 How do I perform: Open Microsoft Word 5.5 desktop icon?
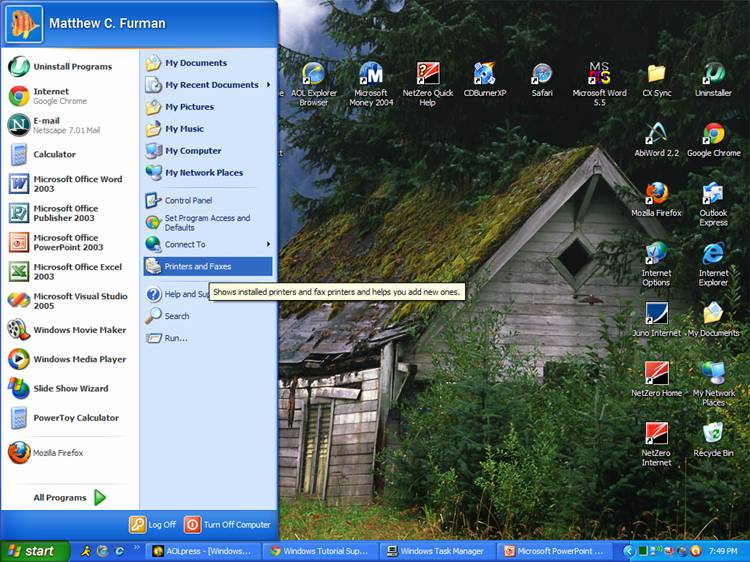pyautogui.click(x=599, y=84)
